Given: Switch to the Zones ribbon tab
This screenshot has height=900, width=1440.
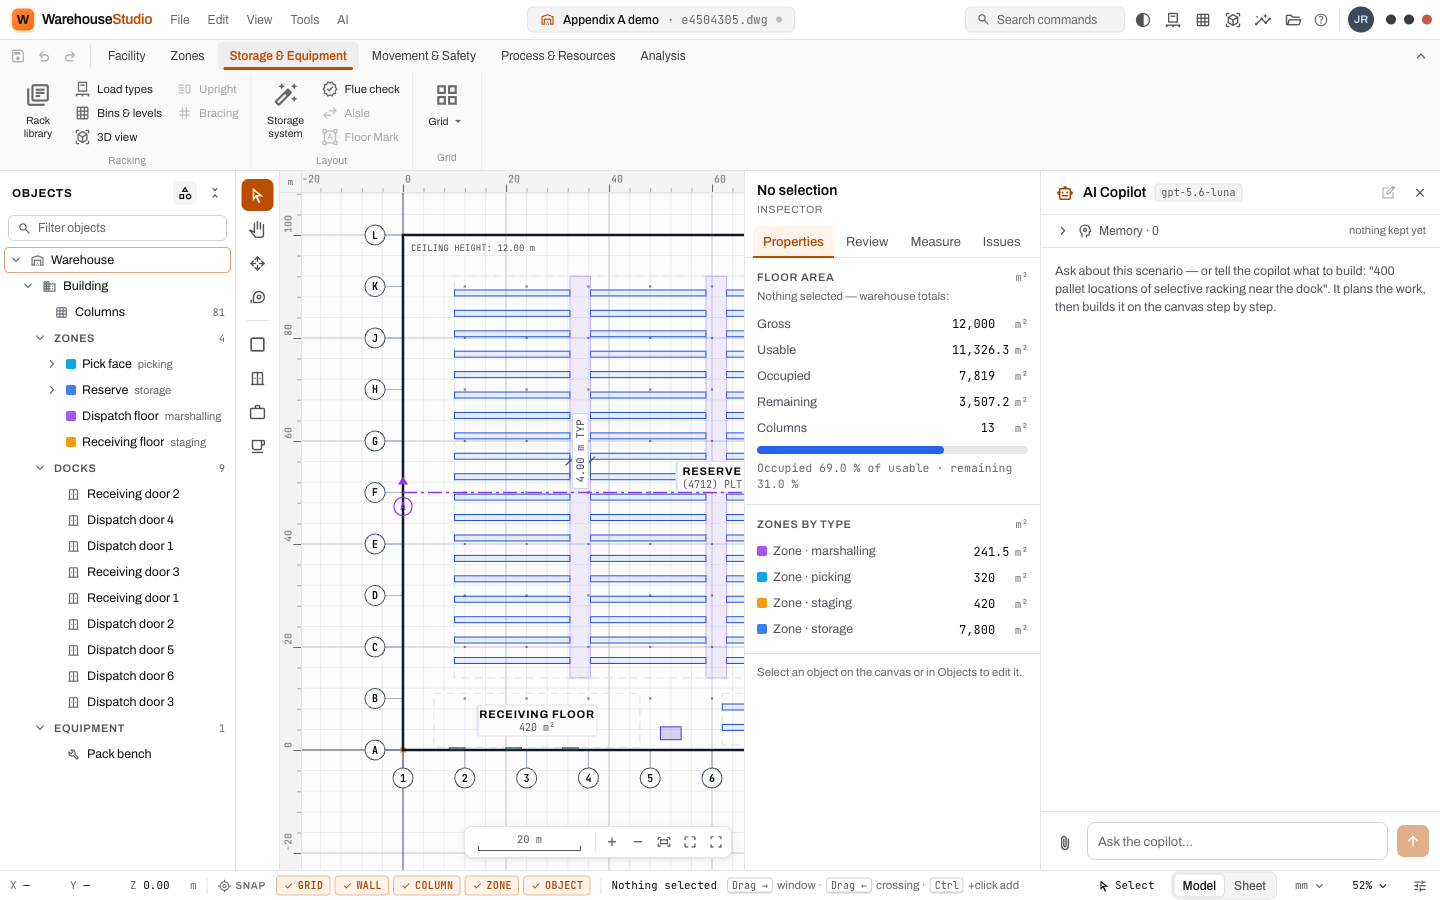Looking at the screenshot, I should point(187,56).
